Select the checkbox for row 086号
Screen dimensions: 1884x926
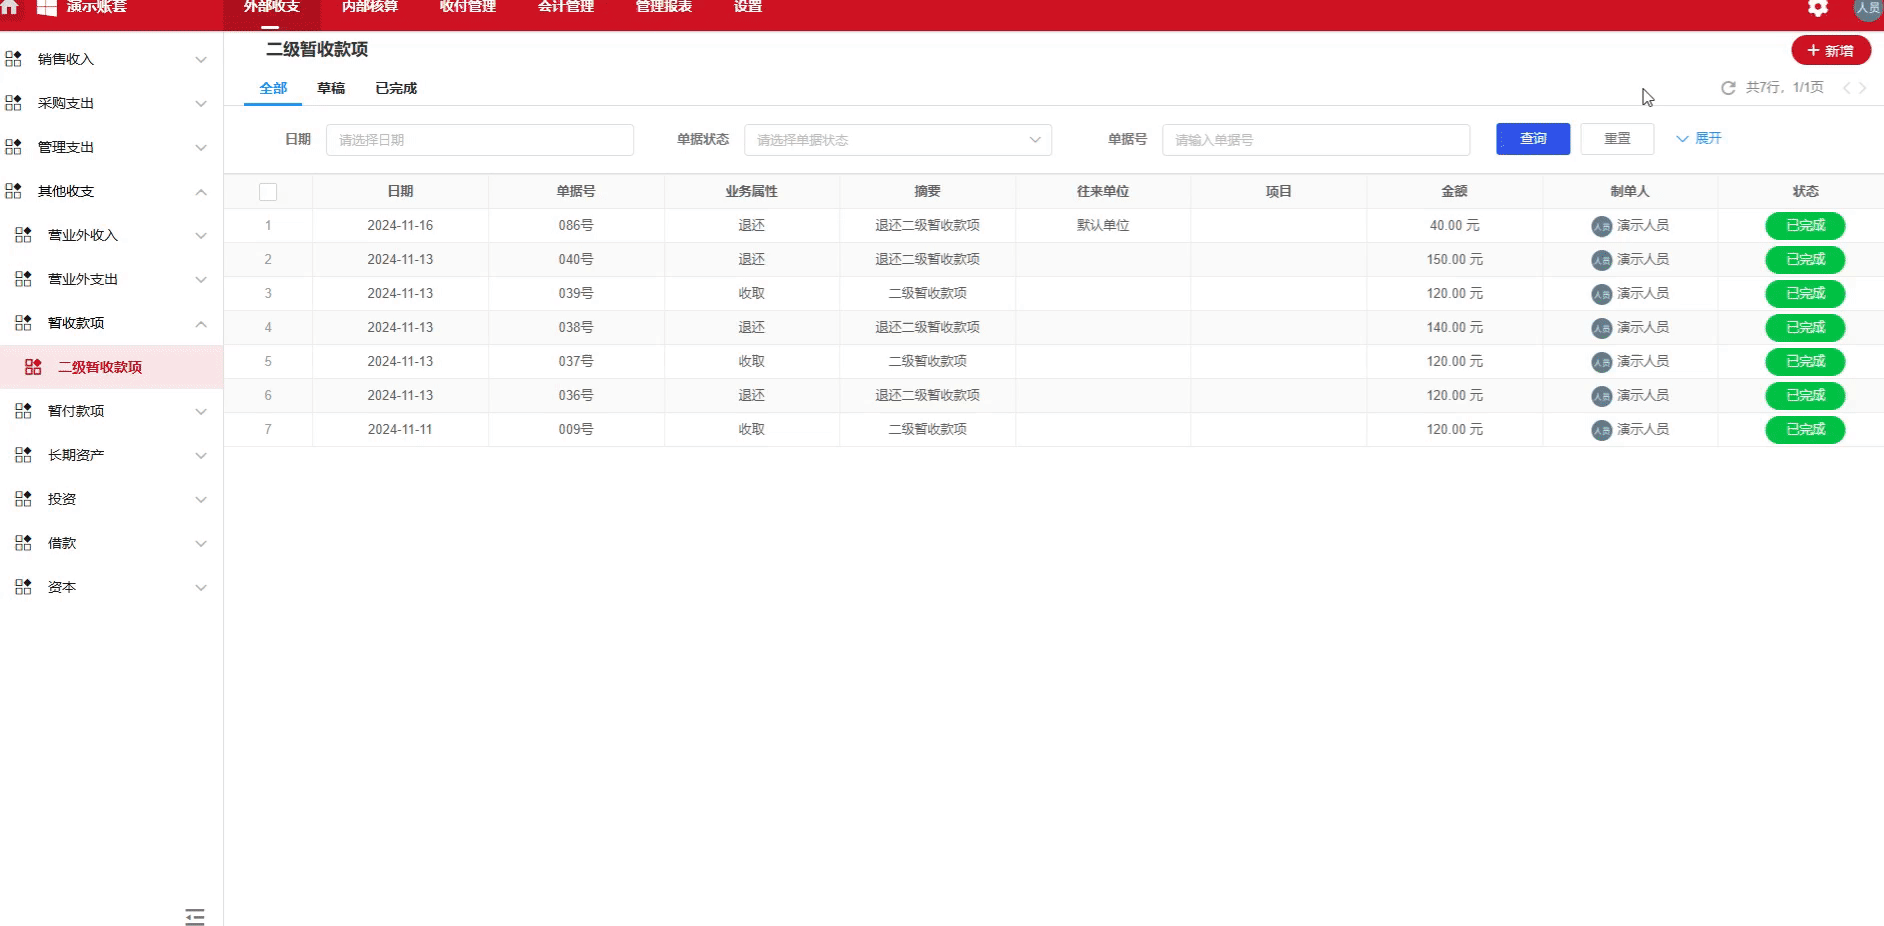click(x=268, y=225)
